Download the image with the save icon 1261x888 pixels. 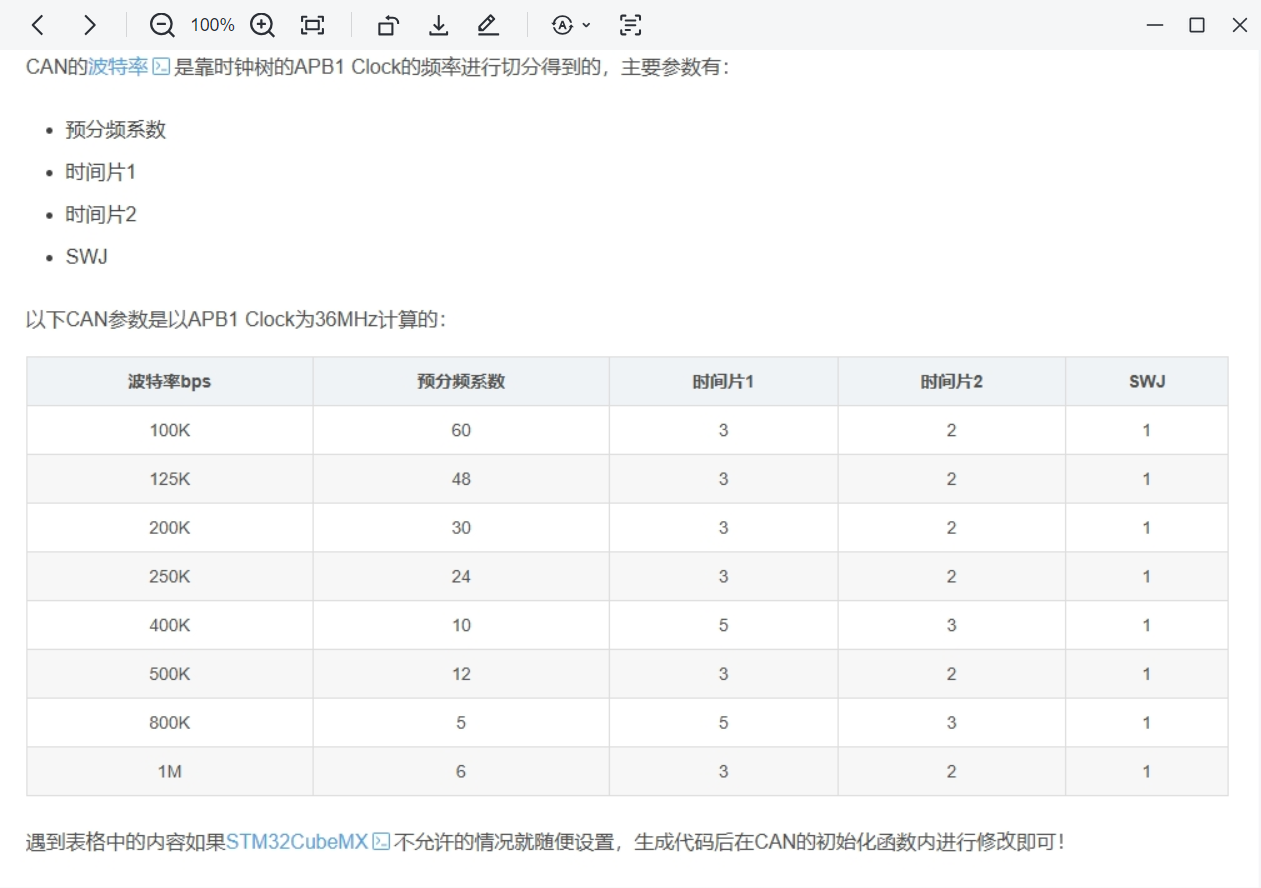click(438, 25)
